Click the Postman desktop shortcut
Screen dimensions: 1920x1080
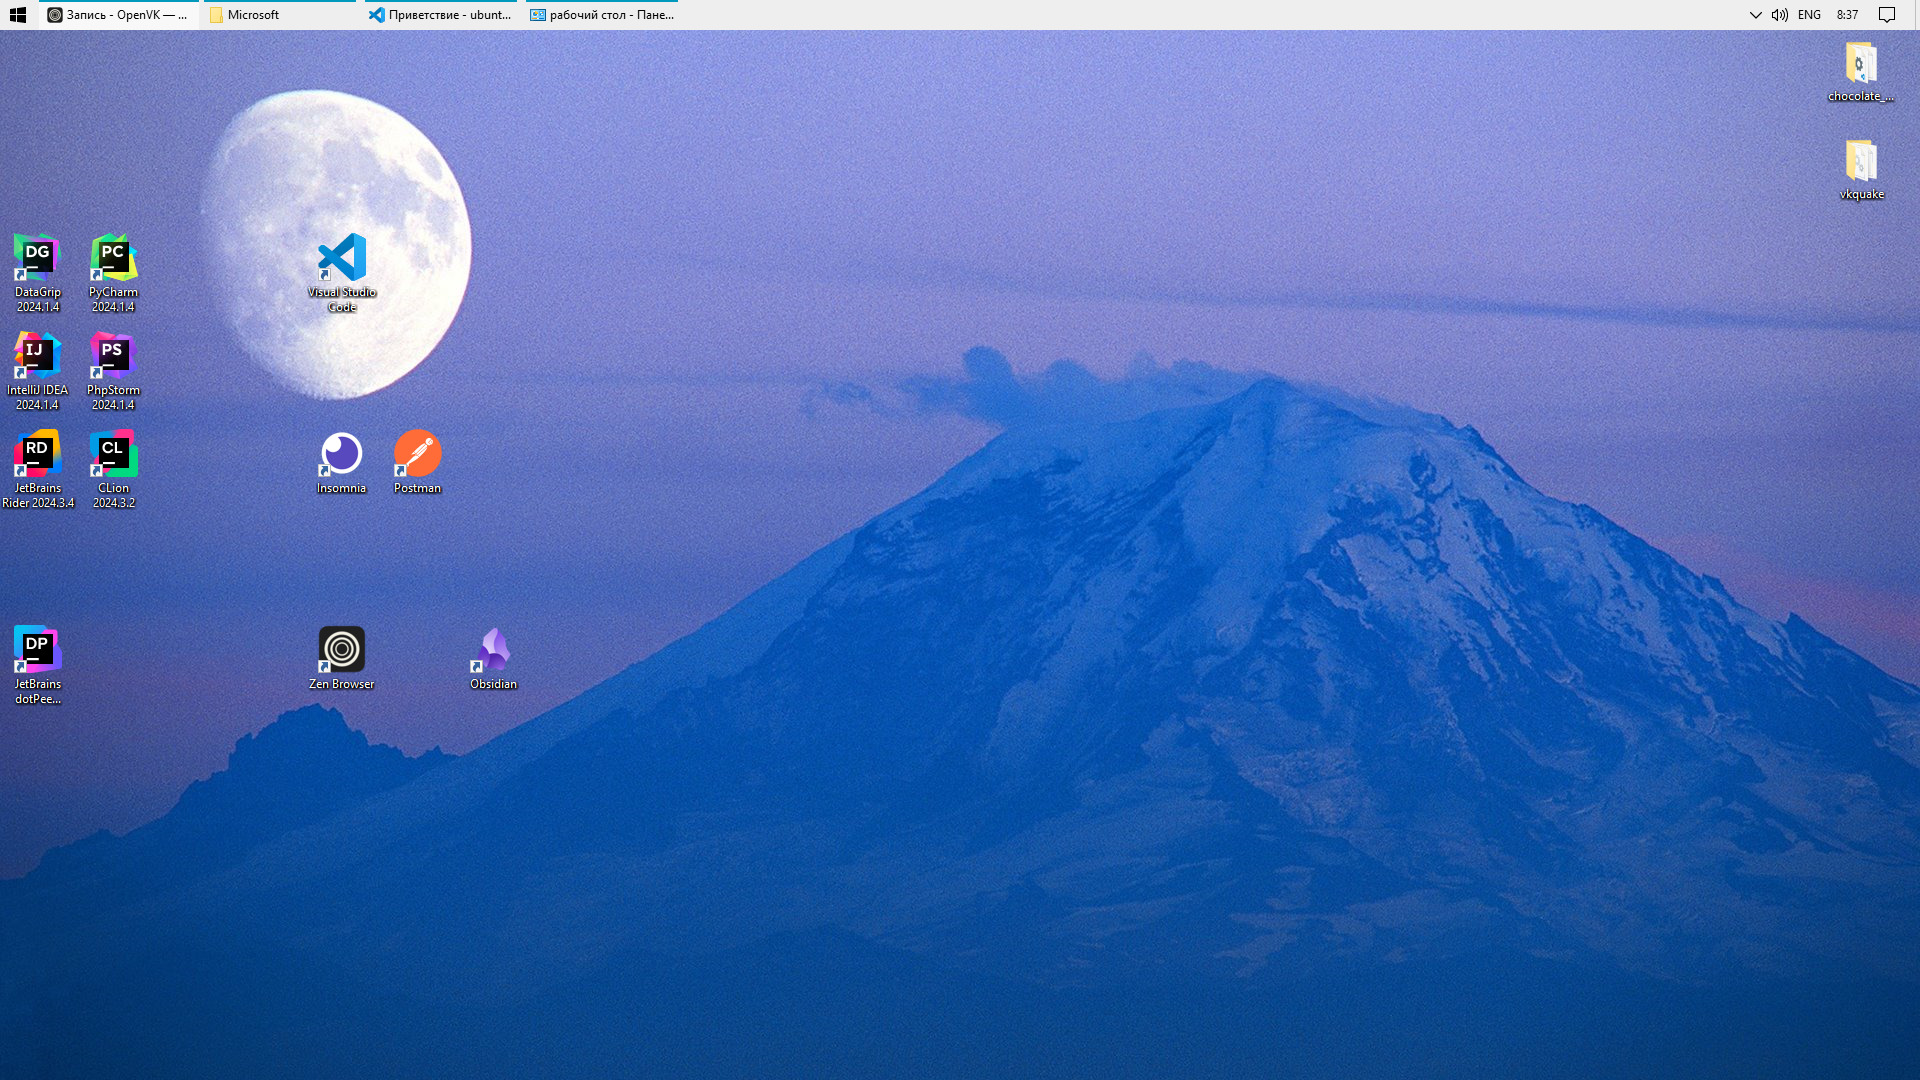(417, 454)
